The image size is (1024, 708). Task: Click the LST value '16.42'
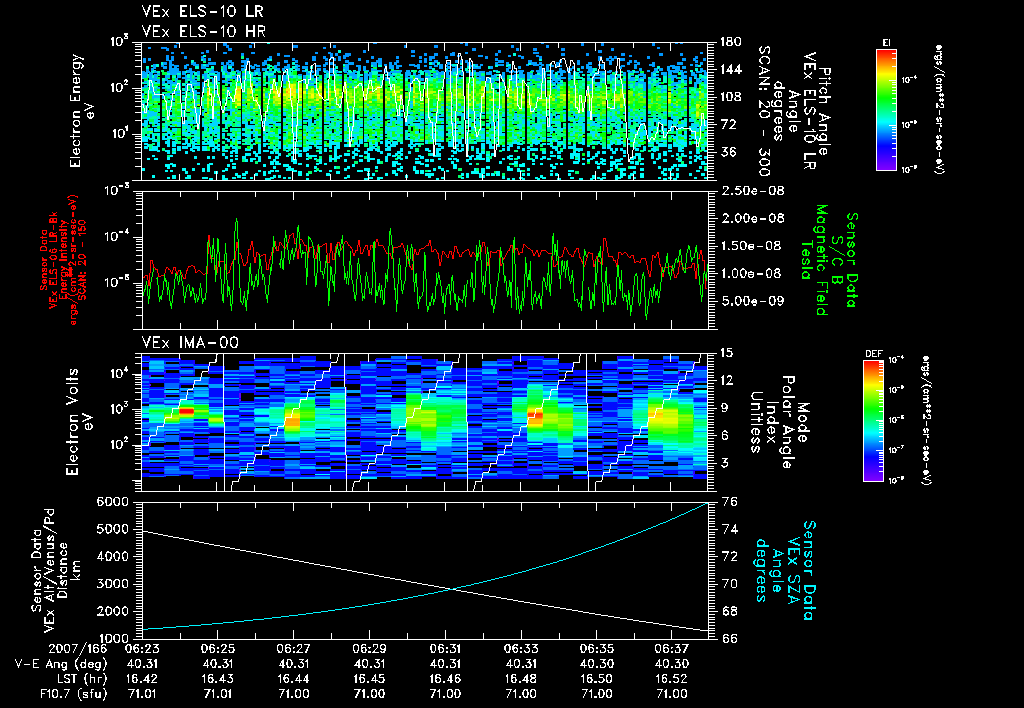pos(142,679)
